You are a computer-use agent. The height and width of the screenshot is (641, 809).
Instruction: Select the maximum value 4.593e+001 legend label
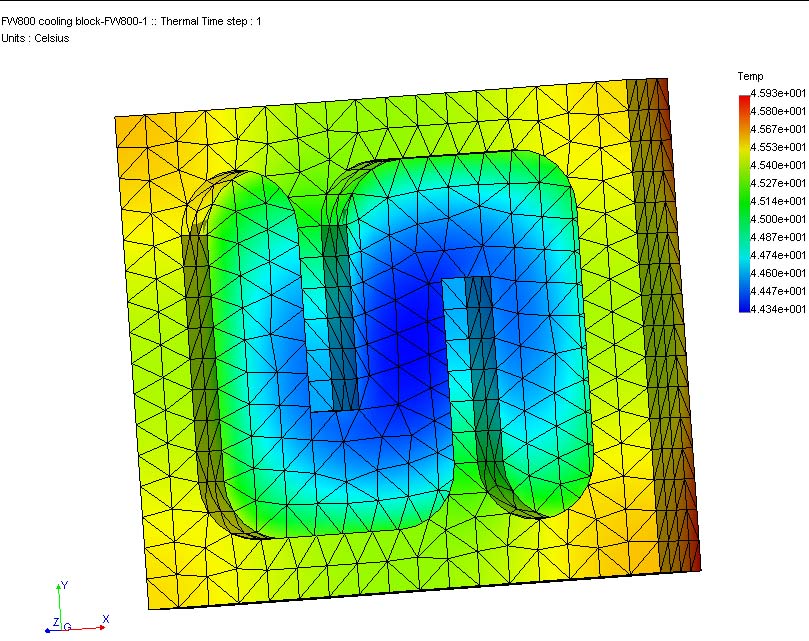point(778,93)
